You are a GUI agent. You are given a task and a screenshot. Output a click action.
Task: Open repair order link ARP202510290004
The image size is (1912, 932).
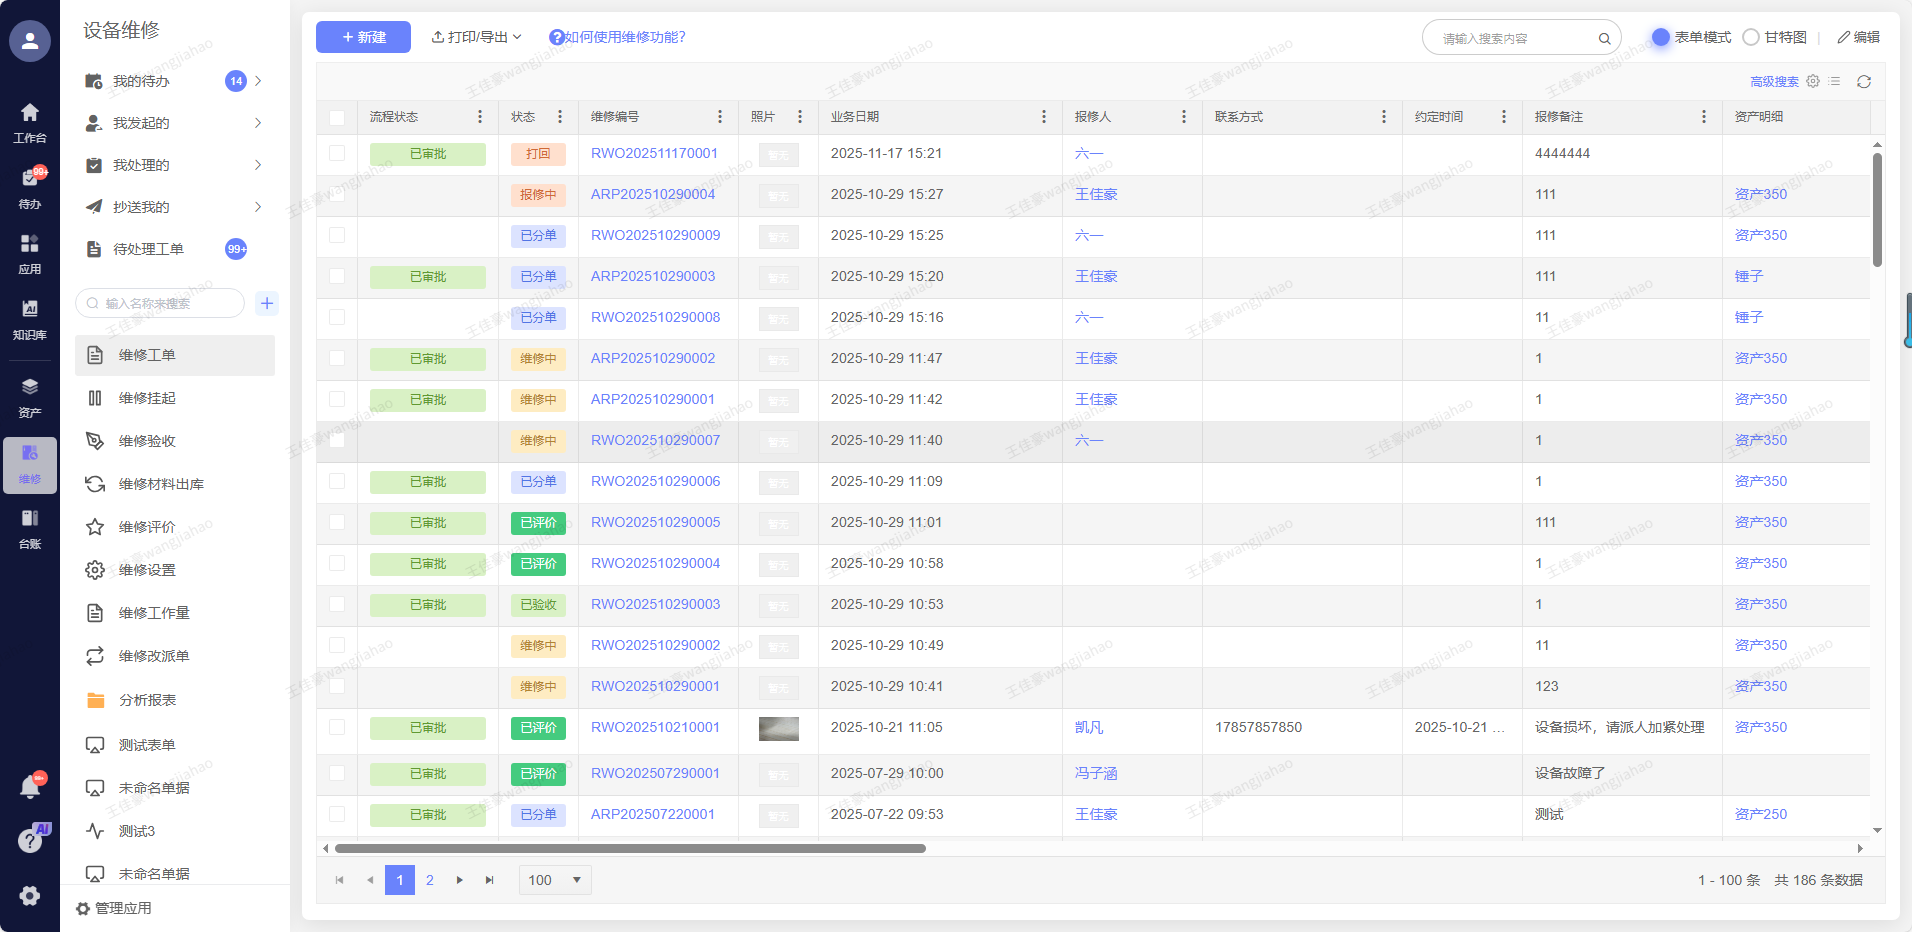(x=653, y=194)
